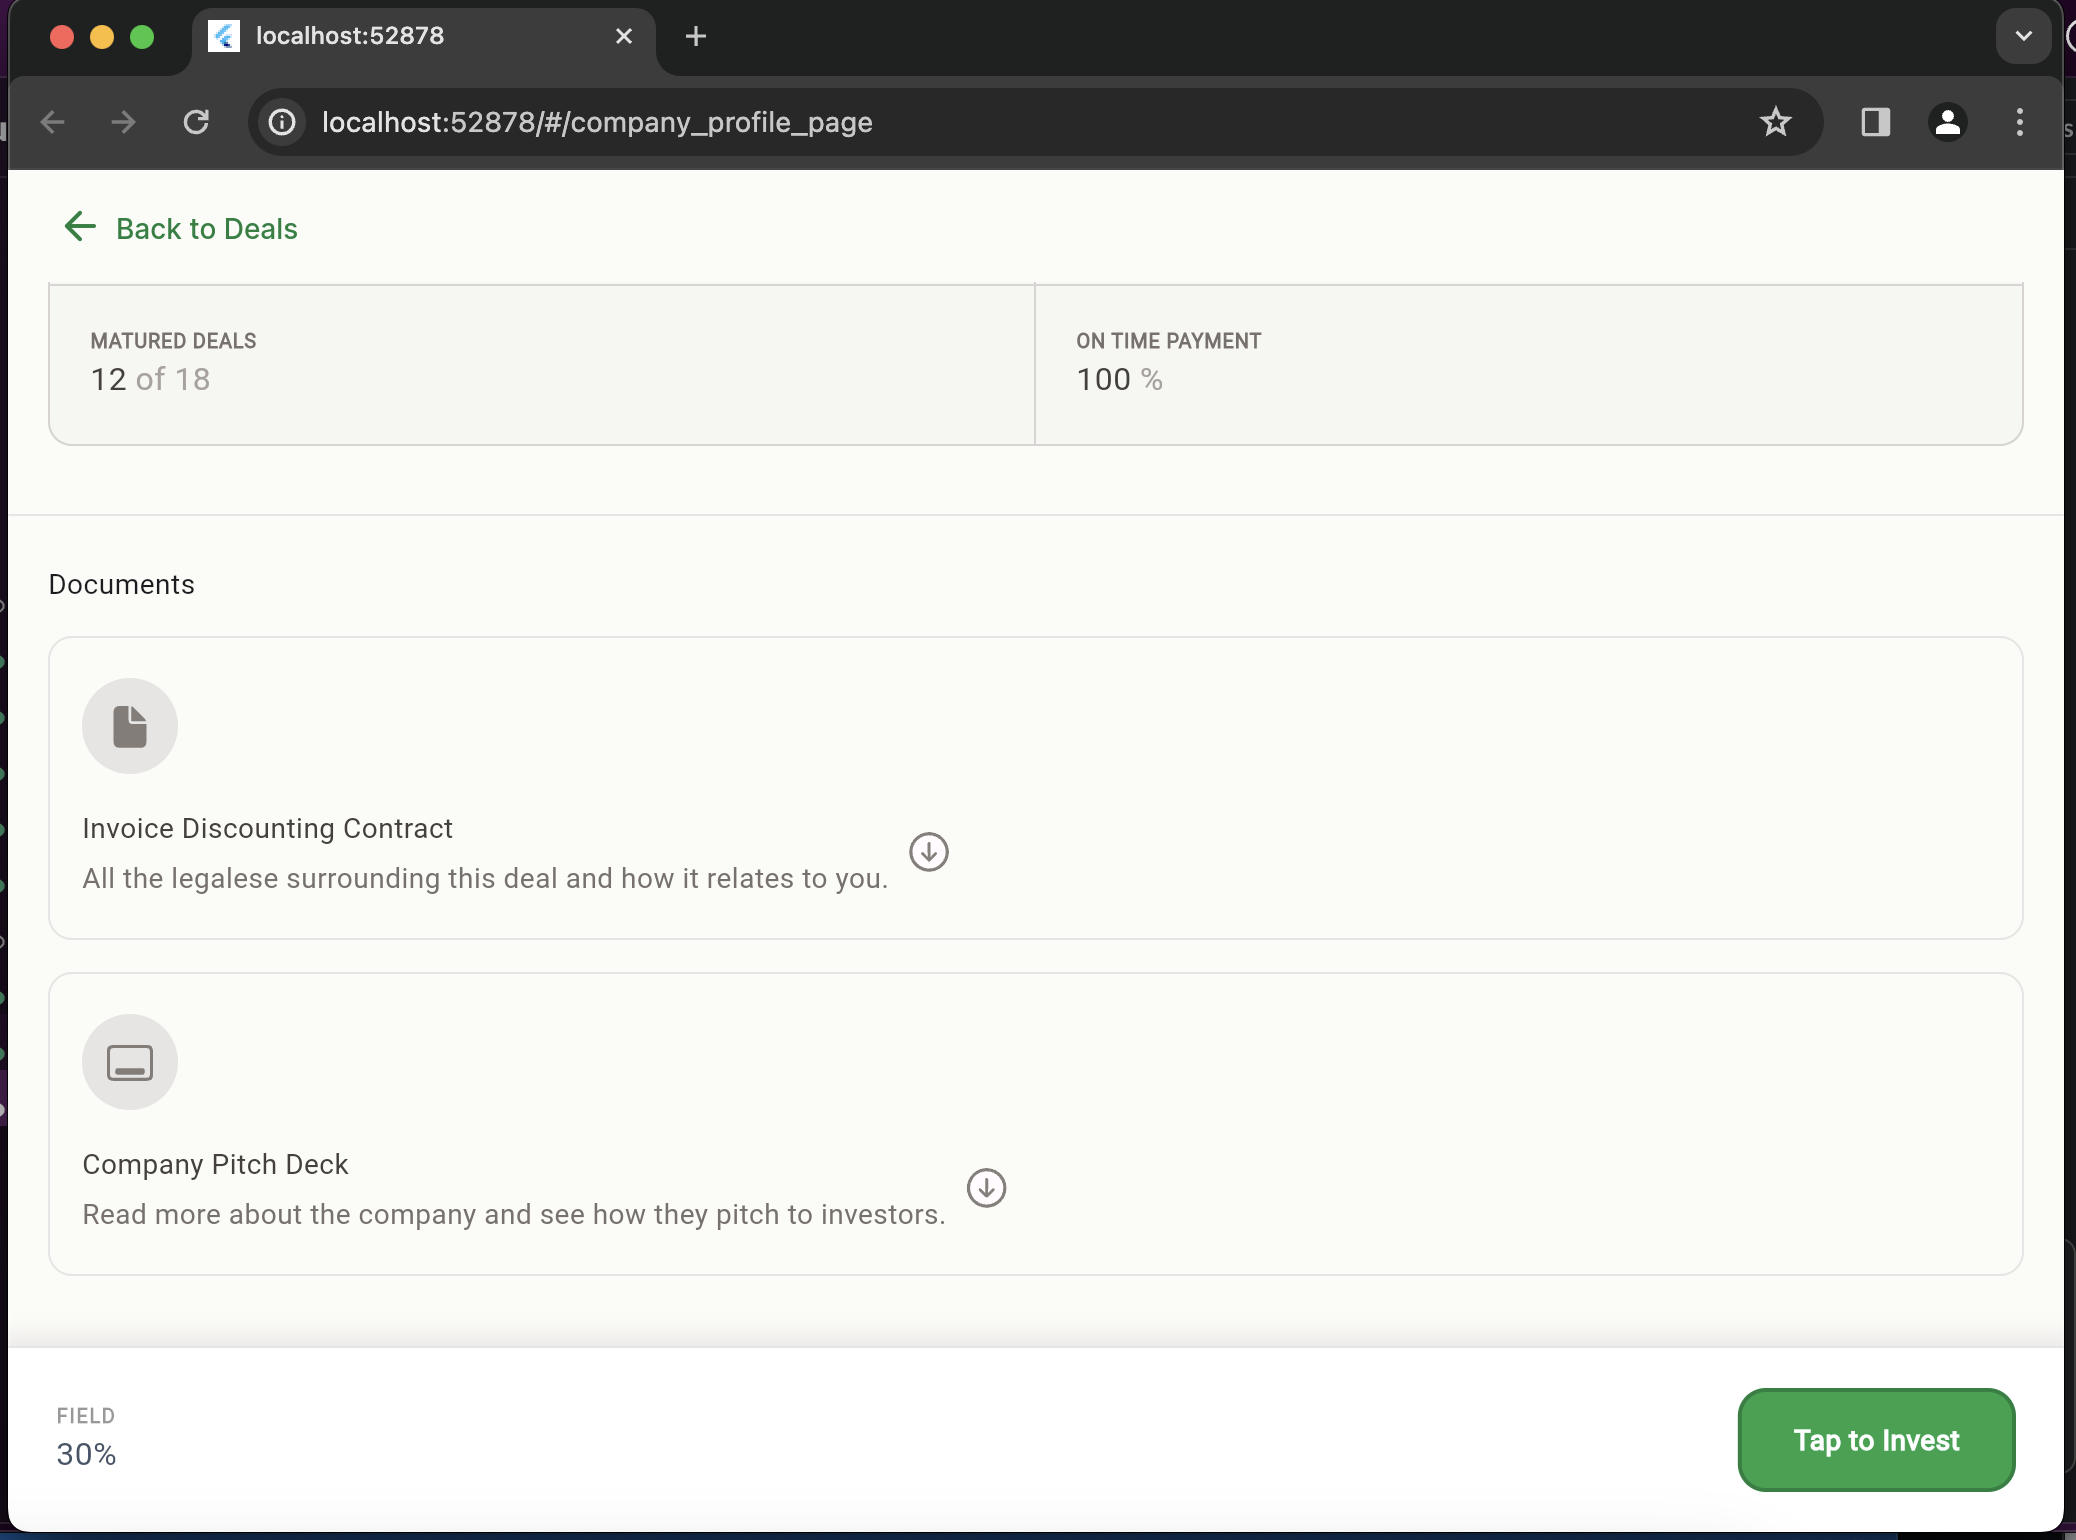Close the localhost:52878 tab

pos(624,36)
